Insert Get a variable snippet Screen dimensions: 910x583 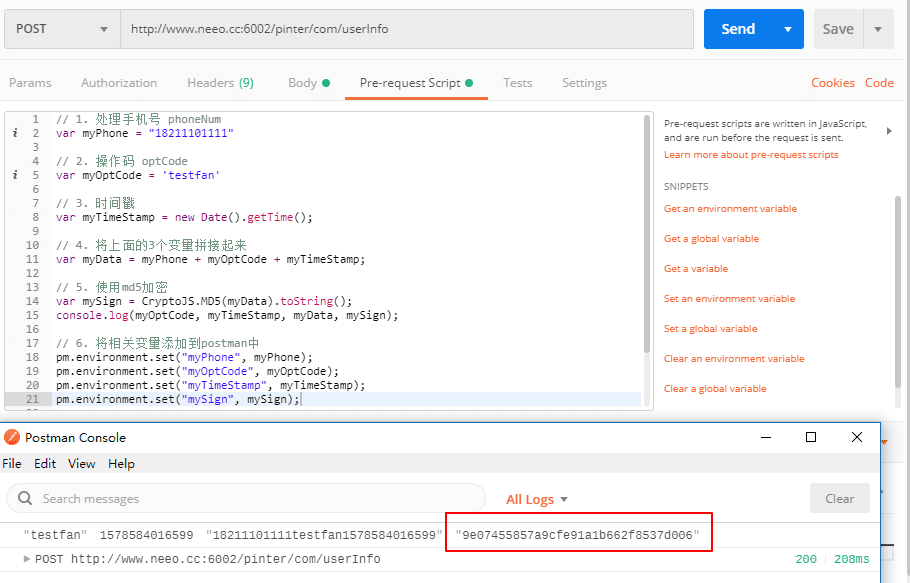coord(696,269)
